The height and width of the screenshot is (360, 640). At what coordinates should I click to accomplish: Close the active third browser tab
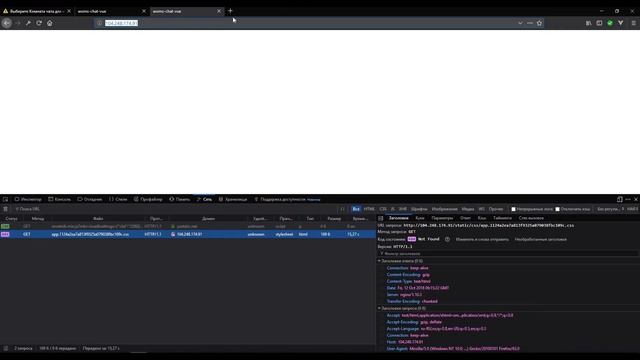click(219, 11)
